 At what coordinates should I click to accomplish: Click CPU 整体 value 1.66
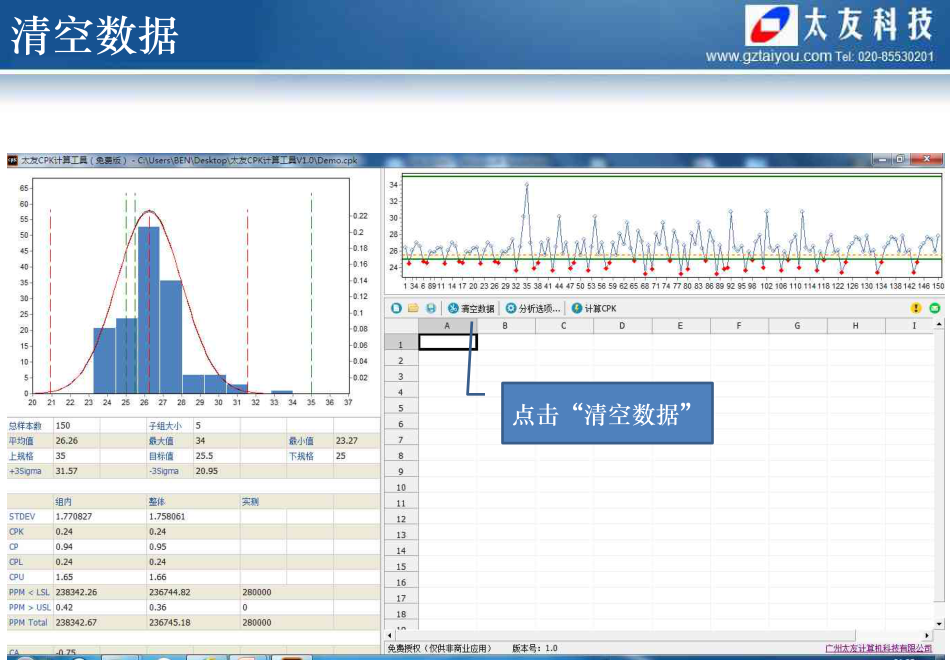coord(158,577)
